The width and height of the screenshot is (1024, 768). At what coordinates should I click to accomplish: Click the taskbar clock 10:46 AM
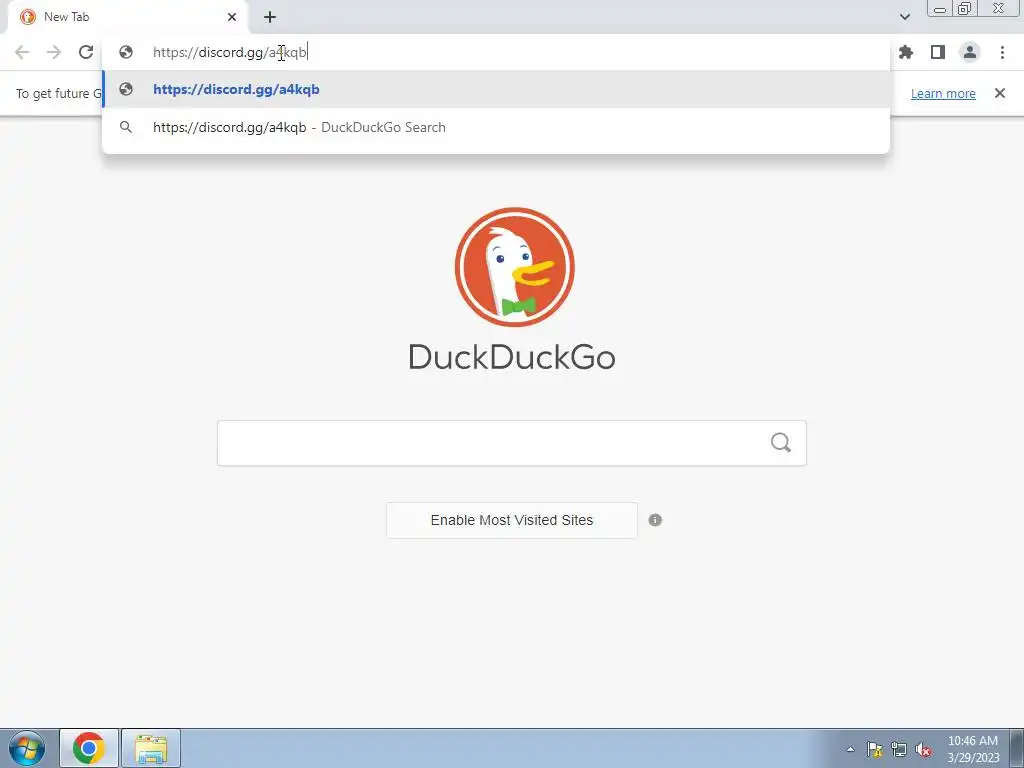coord(973,749)
